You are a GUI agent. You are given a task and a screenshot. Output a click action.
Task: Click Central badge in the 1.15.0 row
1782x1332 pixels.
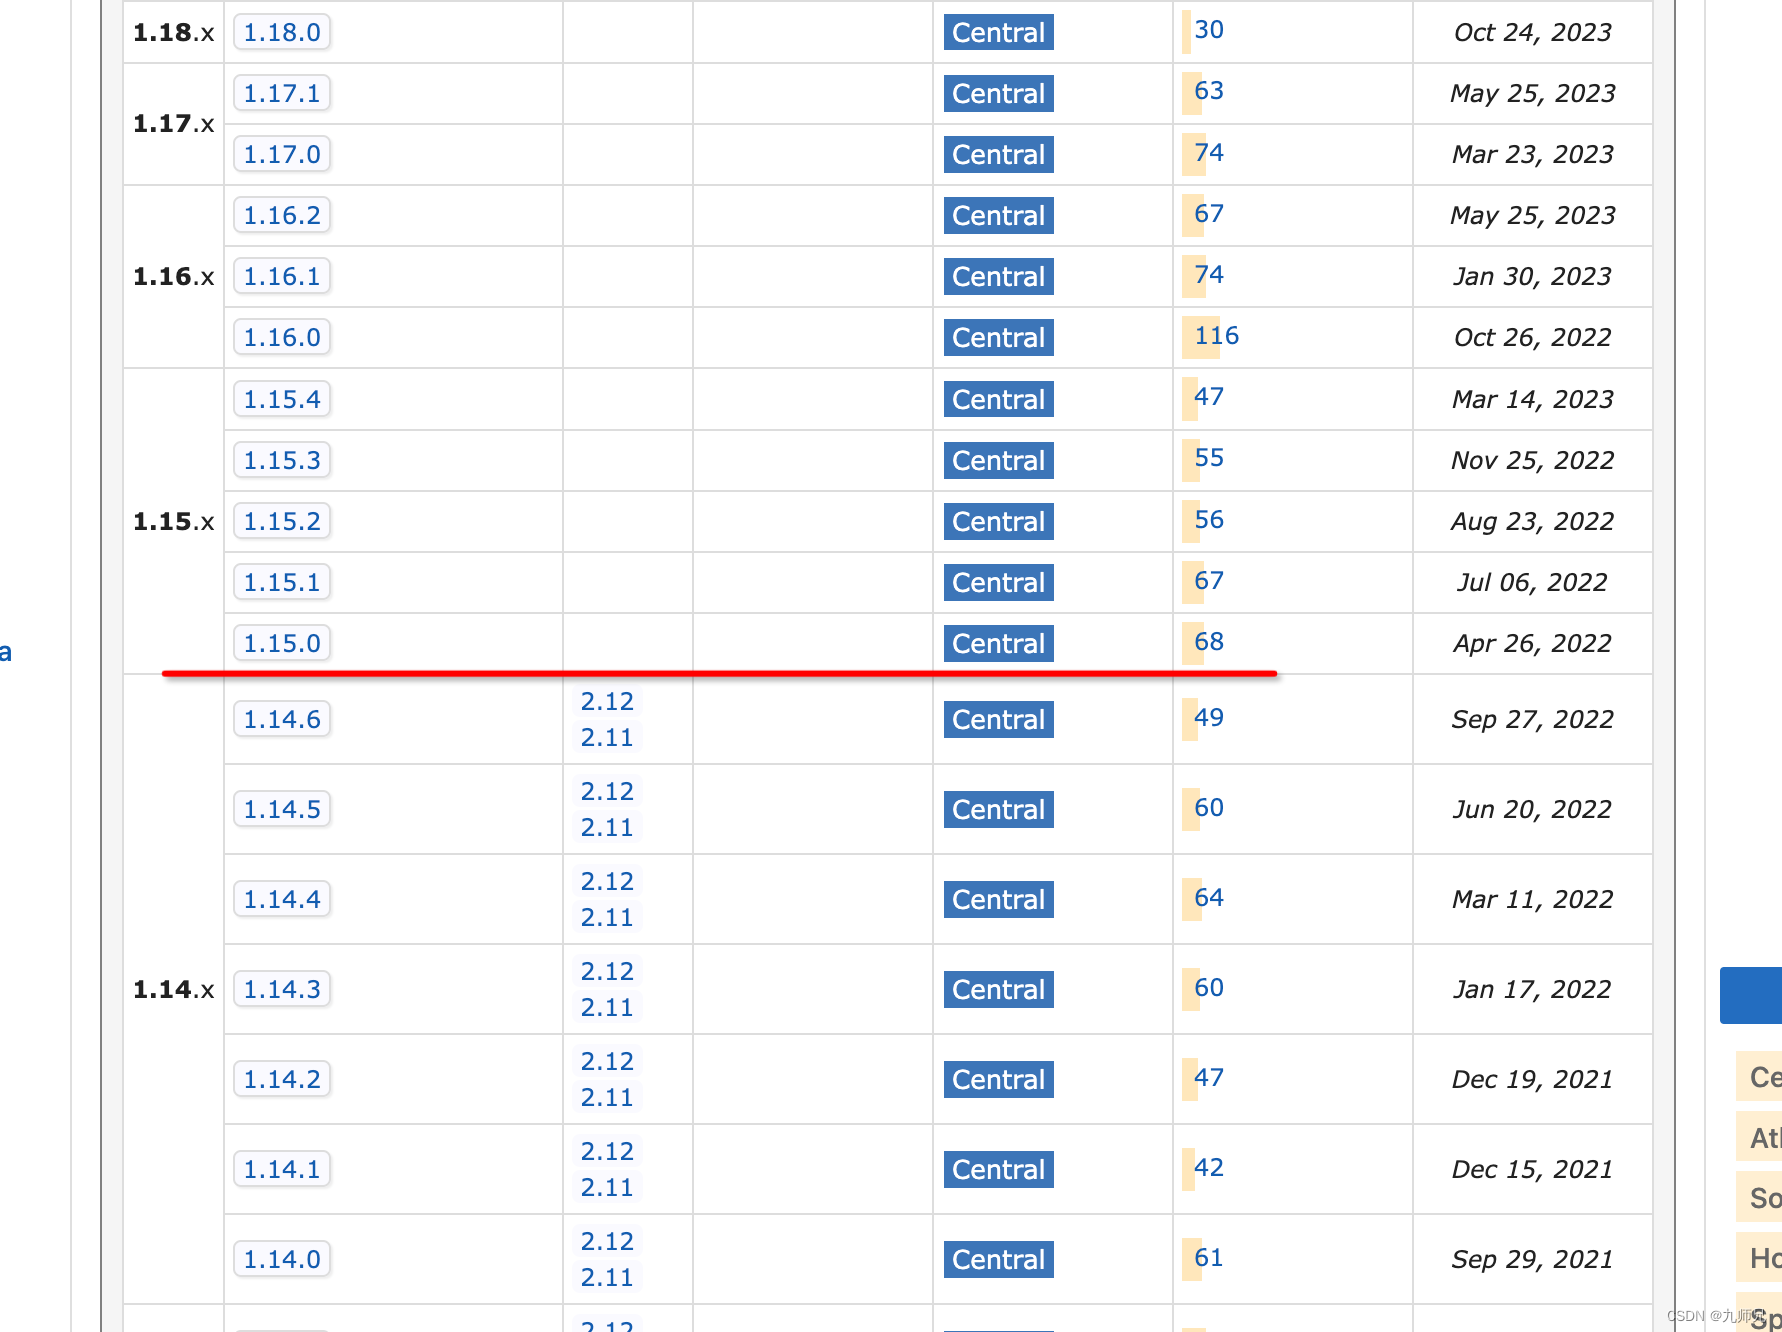point(998,643)
